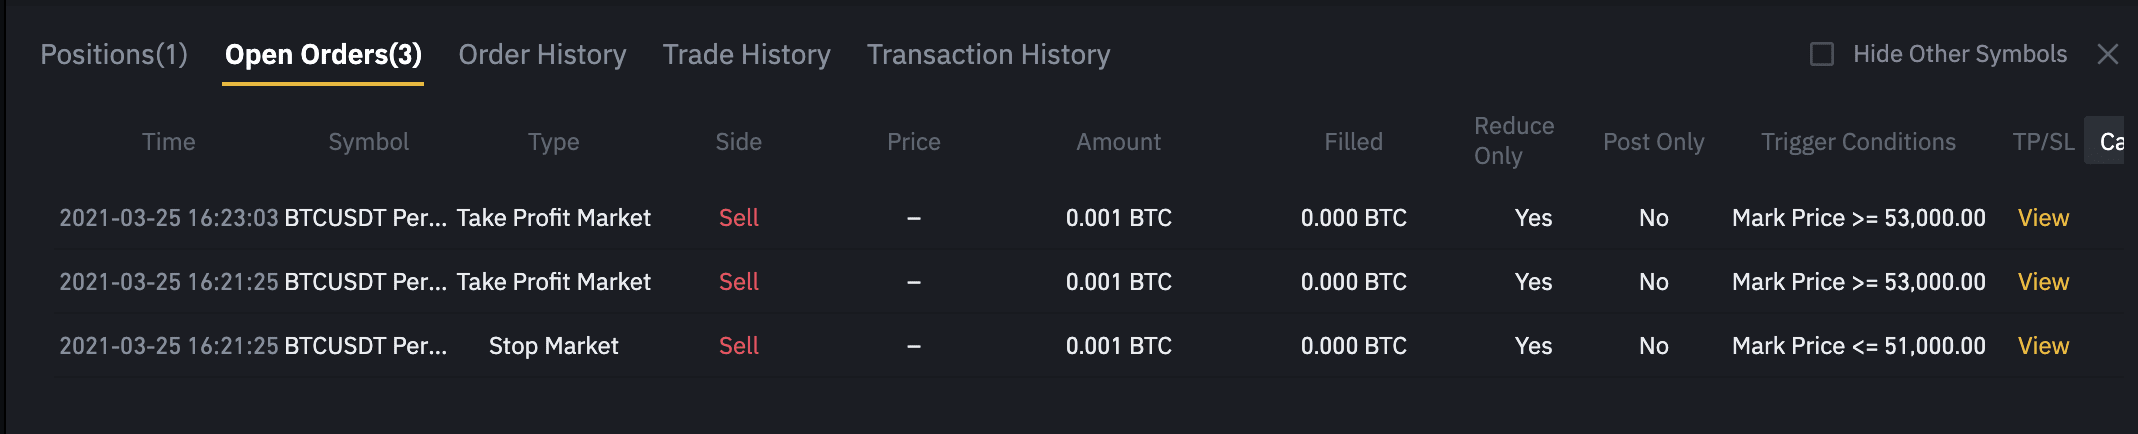The width and height of the screenshot is (2138, 434).
Task: Click the Trigger Conditions column header
Action: pos(1858,142)
